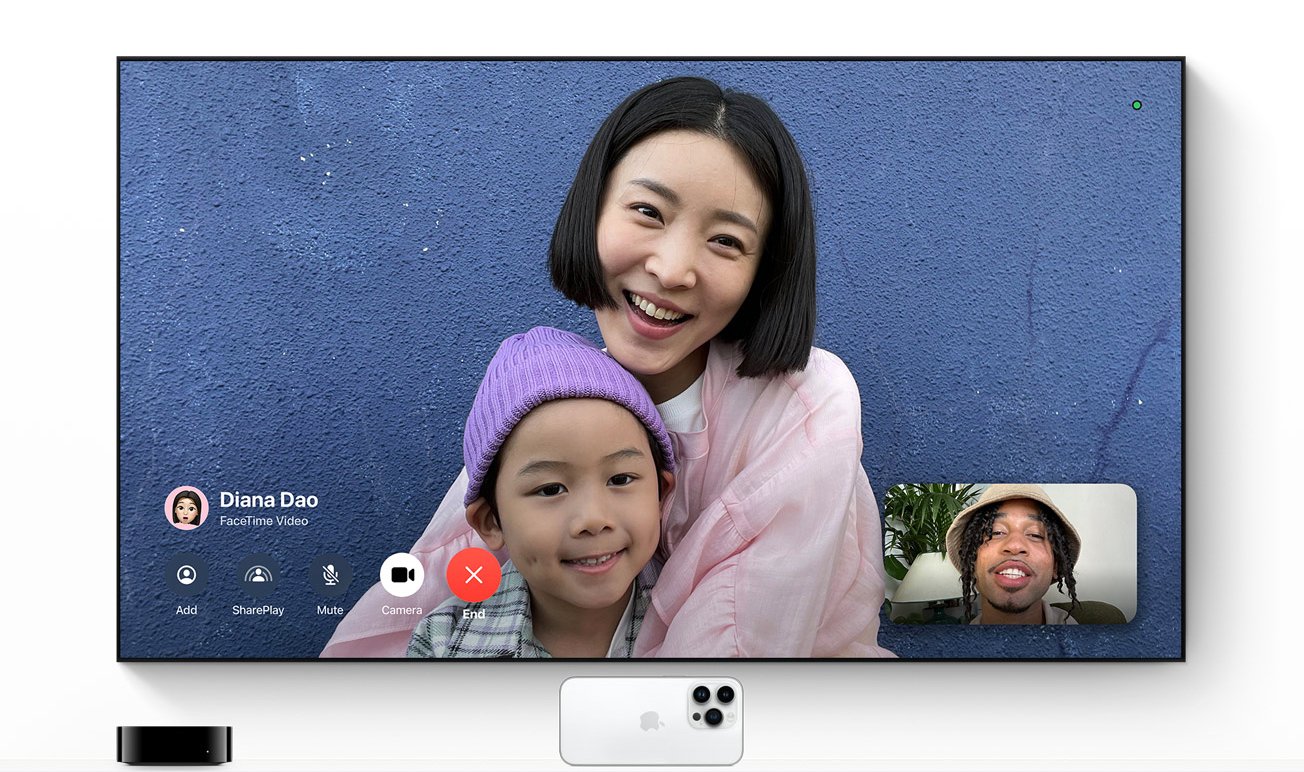Select the Diana Dao caller name

(x=268, y=499)
